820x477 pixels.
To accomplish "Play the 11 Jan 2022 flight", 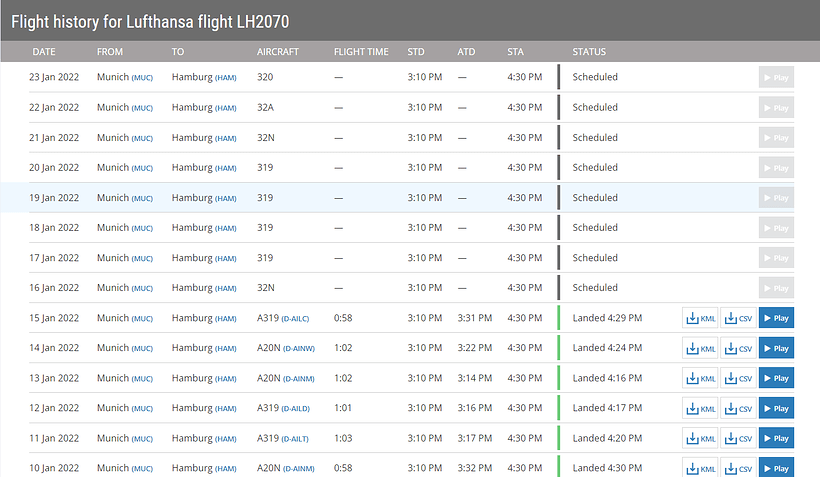I will click(776, 438).
